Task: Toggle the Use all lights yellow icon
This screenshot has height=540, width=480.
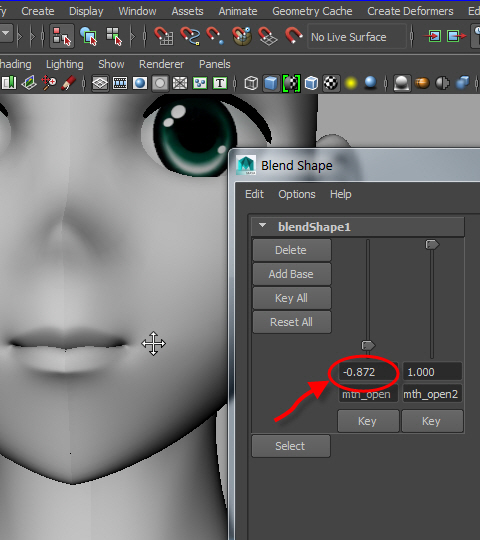Action: point(351,83)
